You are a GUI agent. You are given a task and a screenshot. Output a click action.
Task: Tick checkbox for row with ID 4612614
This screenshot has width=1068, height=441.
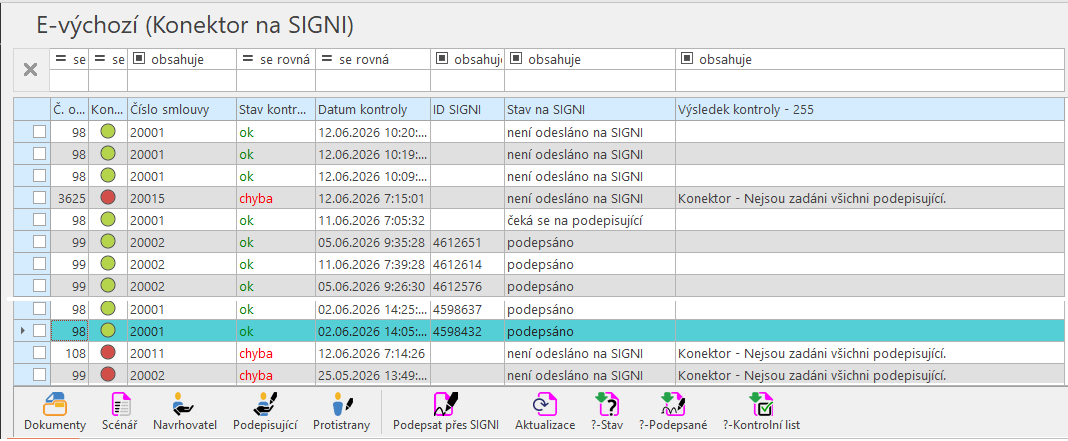tap(40, 264)
